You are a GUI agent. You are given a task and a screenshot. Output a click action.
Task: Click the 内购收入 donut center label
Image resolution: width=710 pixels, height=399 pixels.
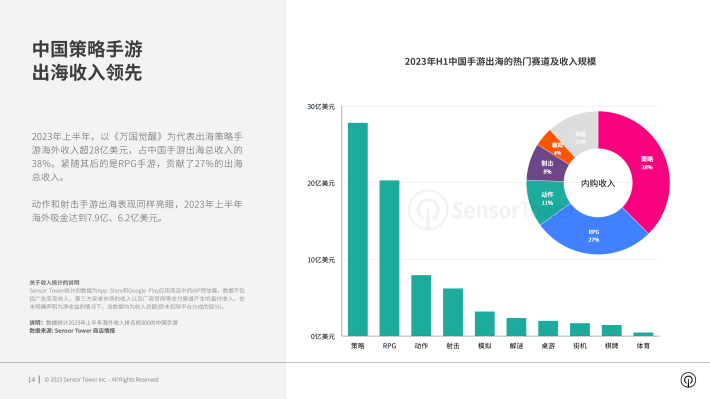598,183
